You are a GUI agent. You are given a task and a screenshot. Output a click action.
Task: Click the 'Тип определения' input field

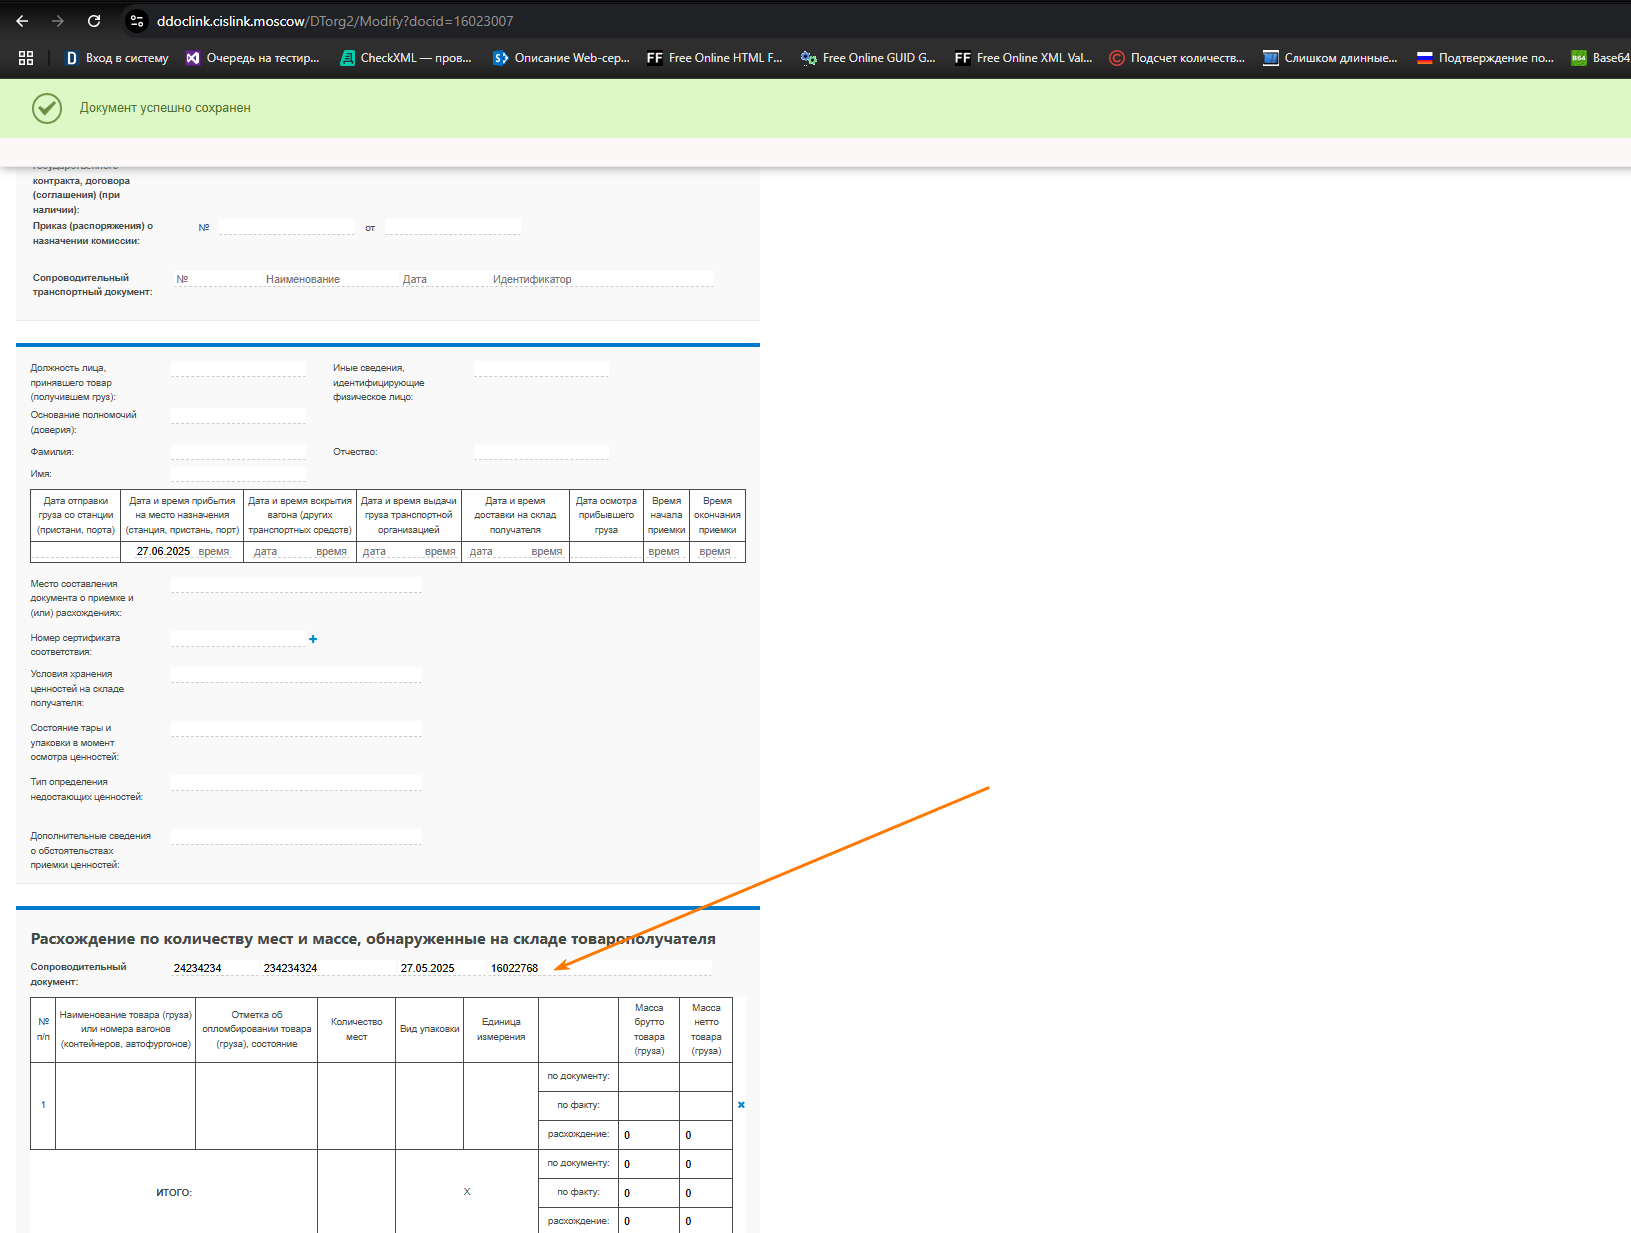pyautogui.click(x=296, y=782)
